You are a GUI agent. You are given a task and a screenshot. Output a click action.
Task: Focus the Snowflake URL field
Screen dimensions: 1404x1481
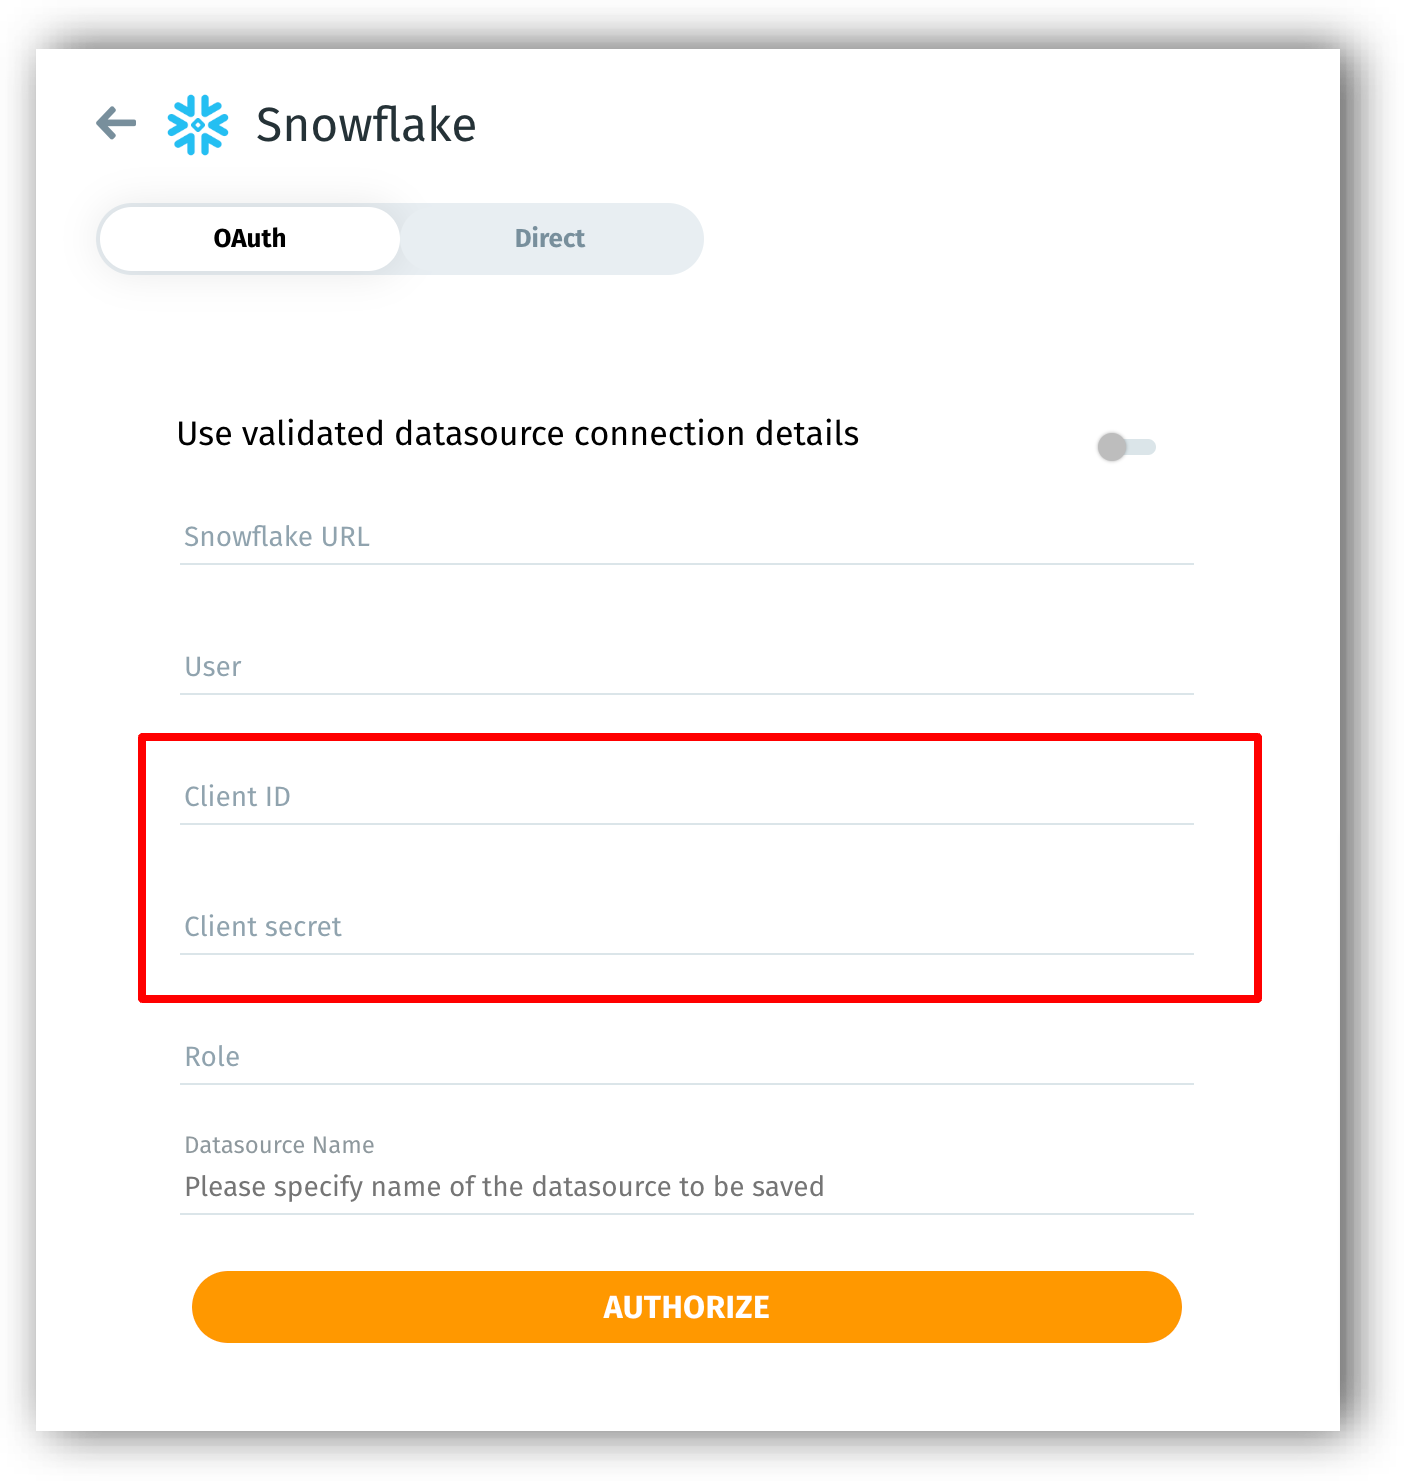coord(686,538)
